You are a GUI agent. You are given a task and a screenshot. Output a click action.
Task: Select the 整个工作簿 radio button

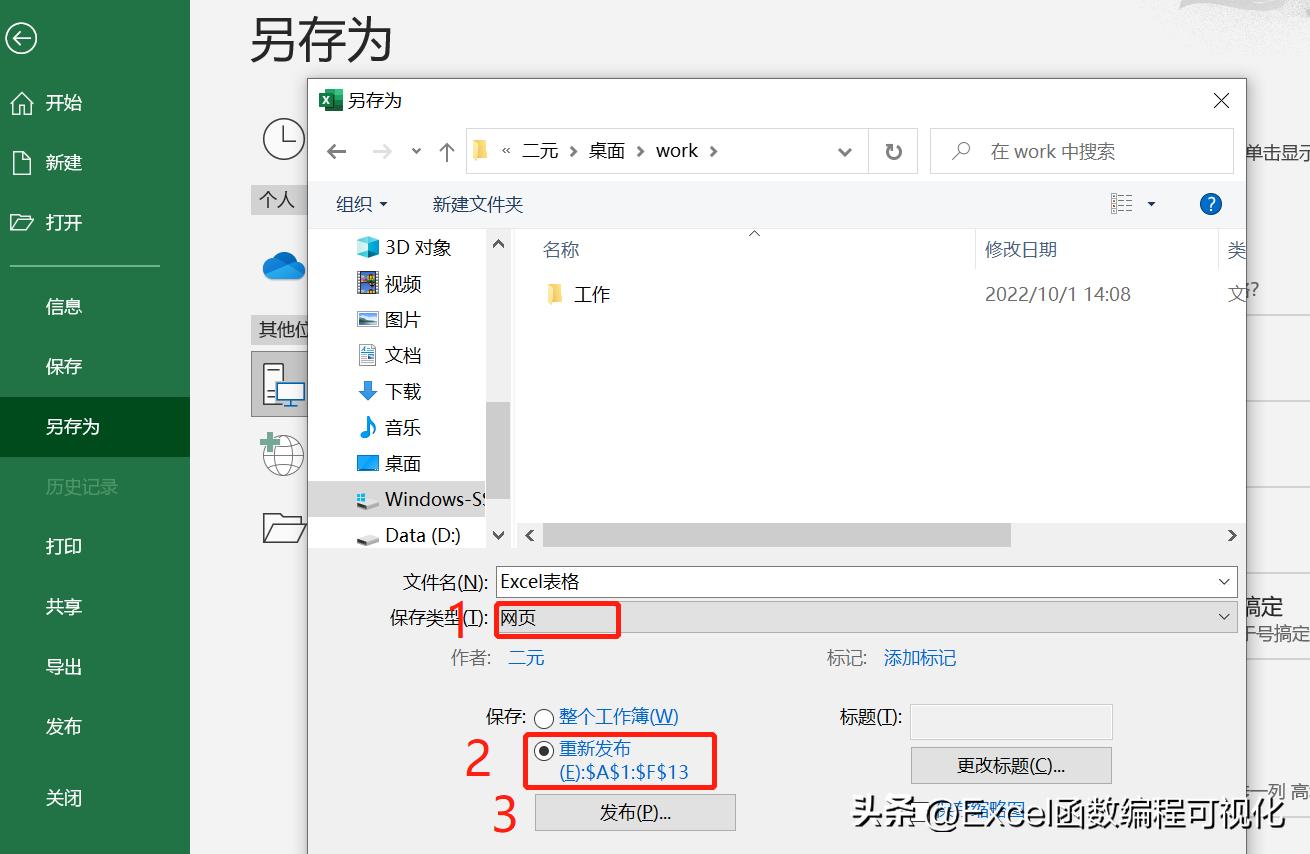pos(544,717)
